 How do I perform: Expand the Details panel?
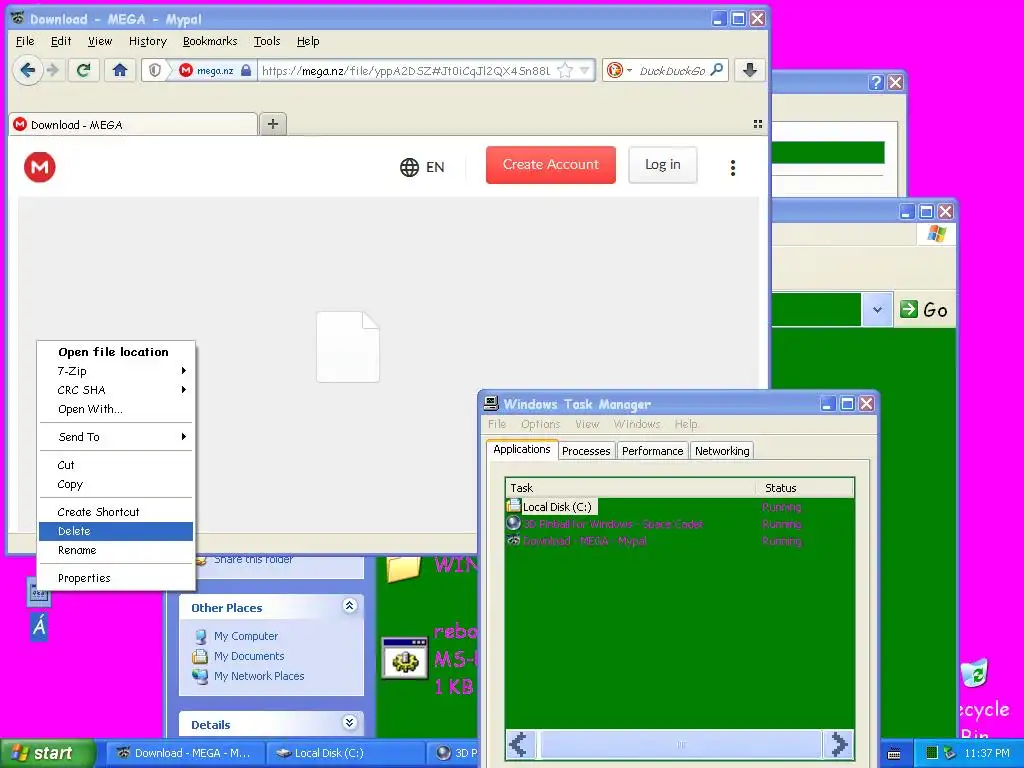pyautogui.click(x=349, y=722)
